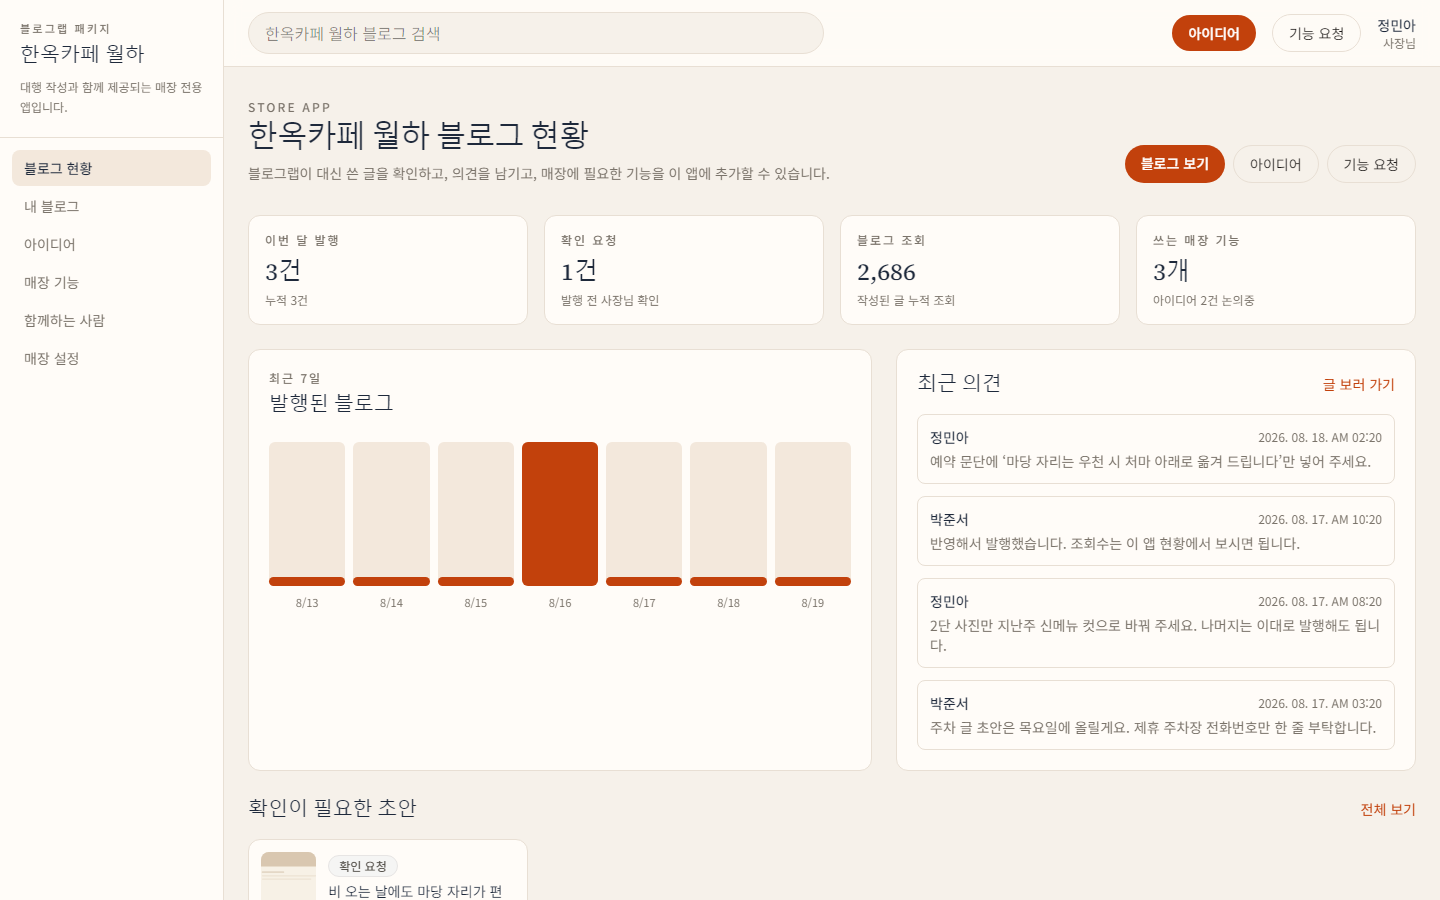This screenshot has height=900, width=1440.
Task: Select the tall 8/16 bar in the chart
Action: 560,514
